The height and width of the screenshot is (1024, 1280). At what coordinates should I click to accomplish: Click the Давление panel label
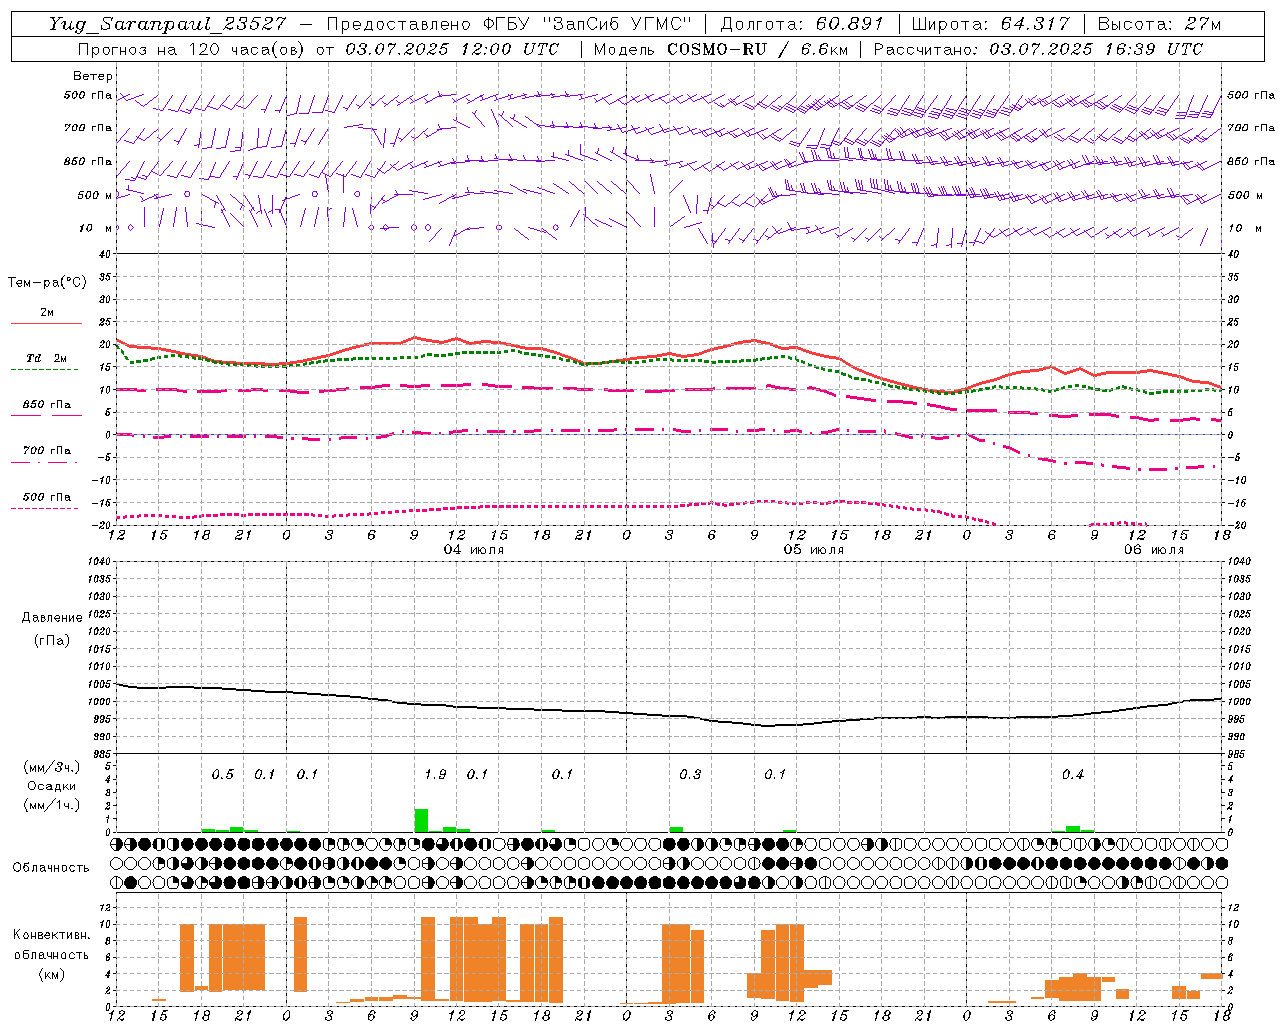[x=52, y=618]
